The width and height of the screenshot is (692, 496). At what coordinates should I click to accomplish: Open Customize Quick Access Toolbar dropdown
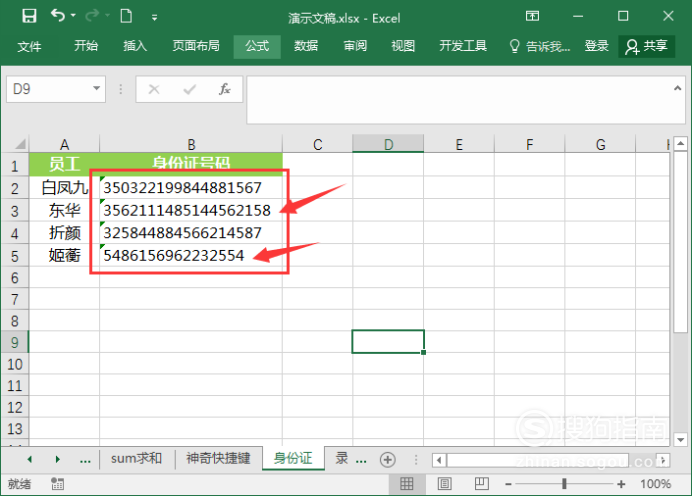pyautogui.click(x=154, y=18)
